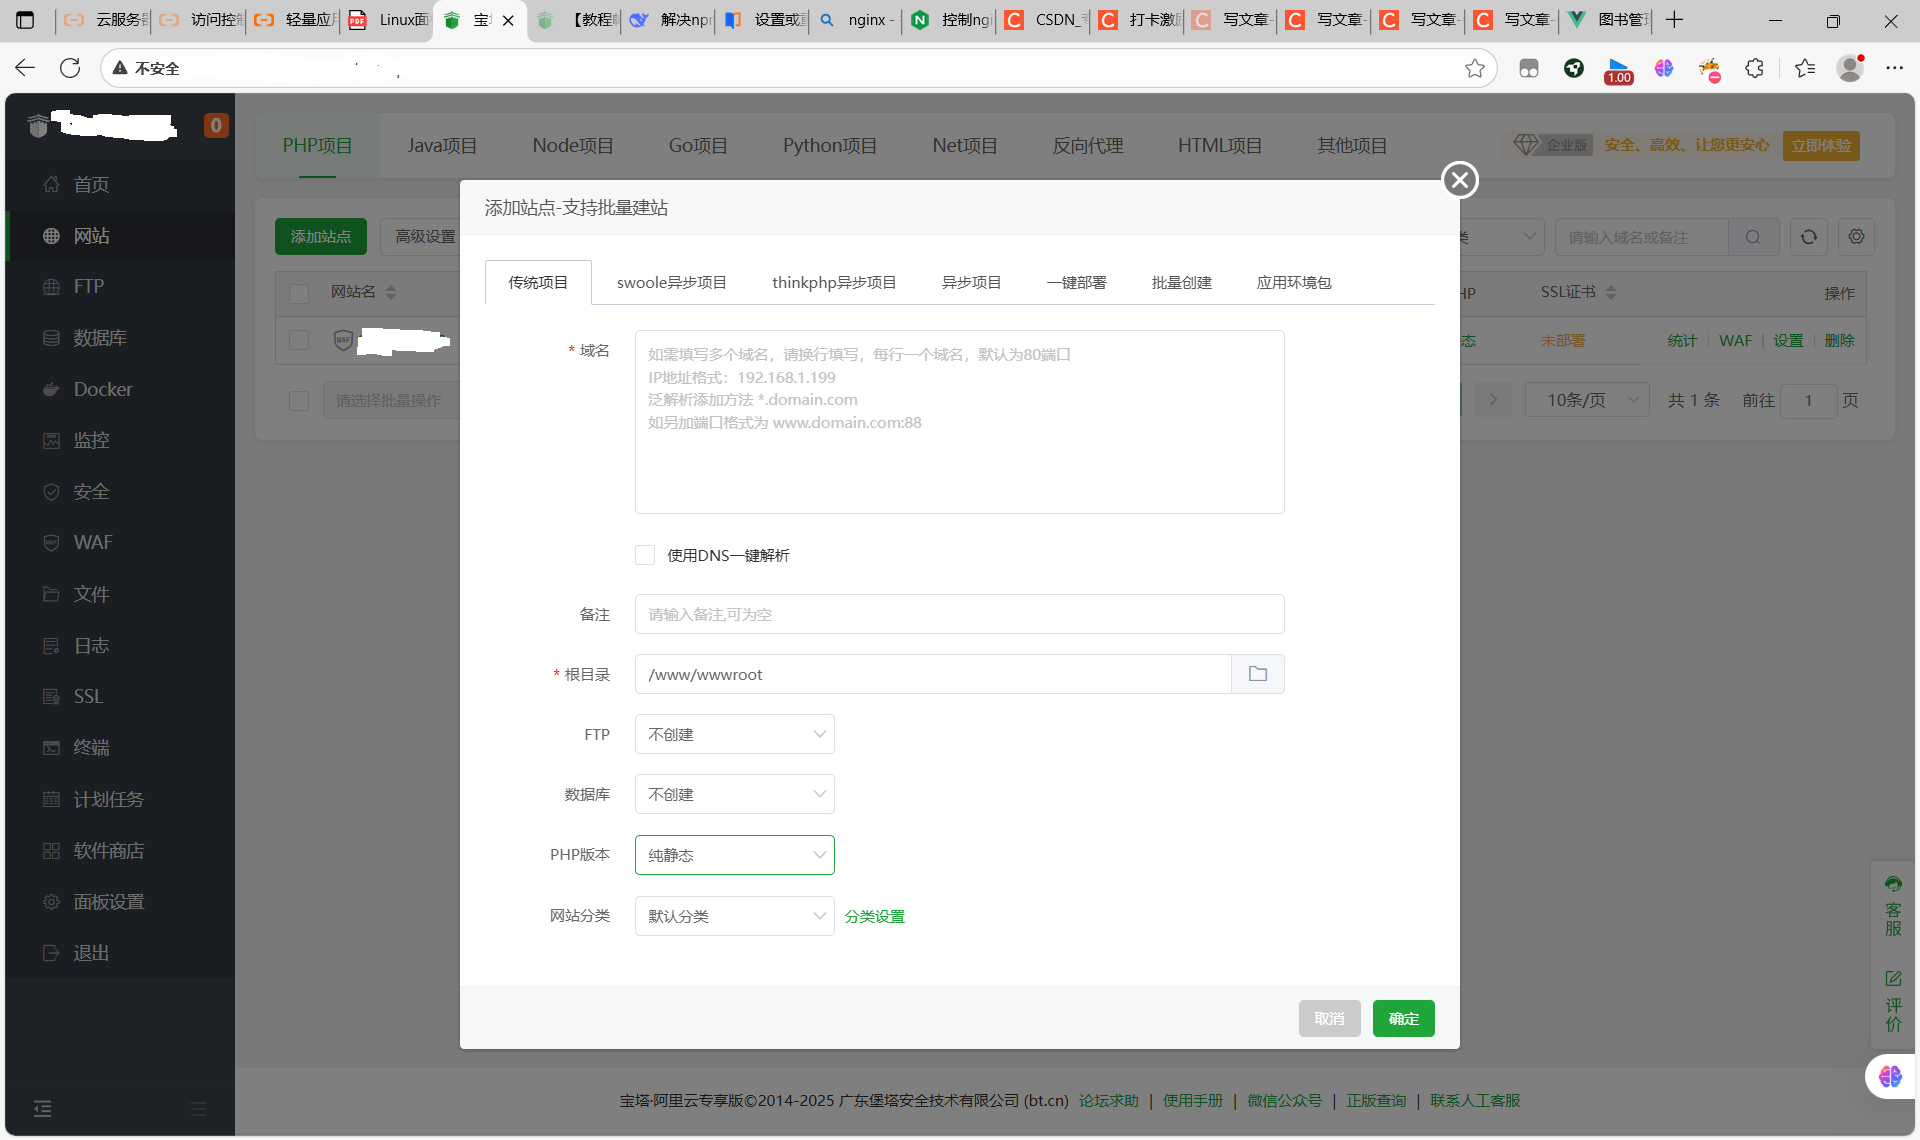Select the swoole异步项目 tab

coord(671,283)
